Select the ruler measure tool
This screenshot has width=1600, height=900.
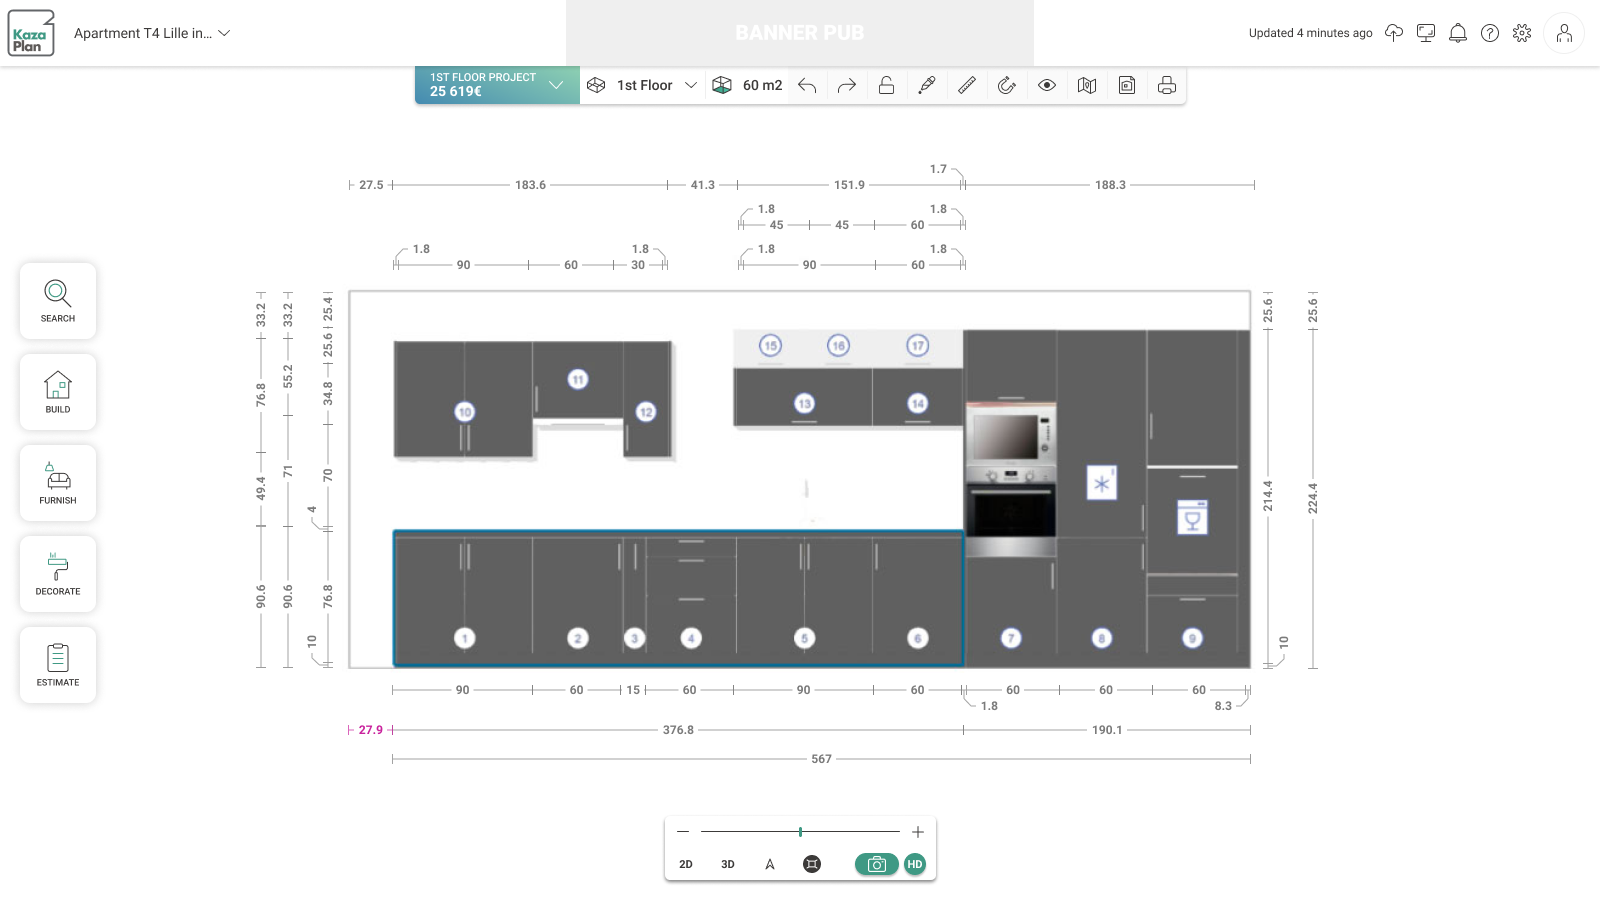pos(967,86)
